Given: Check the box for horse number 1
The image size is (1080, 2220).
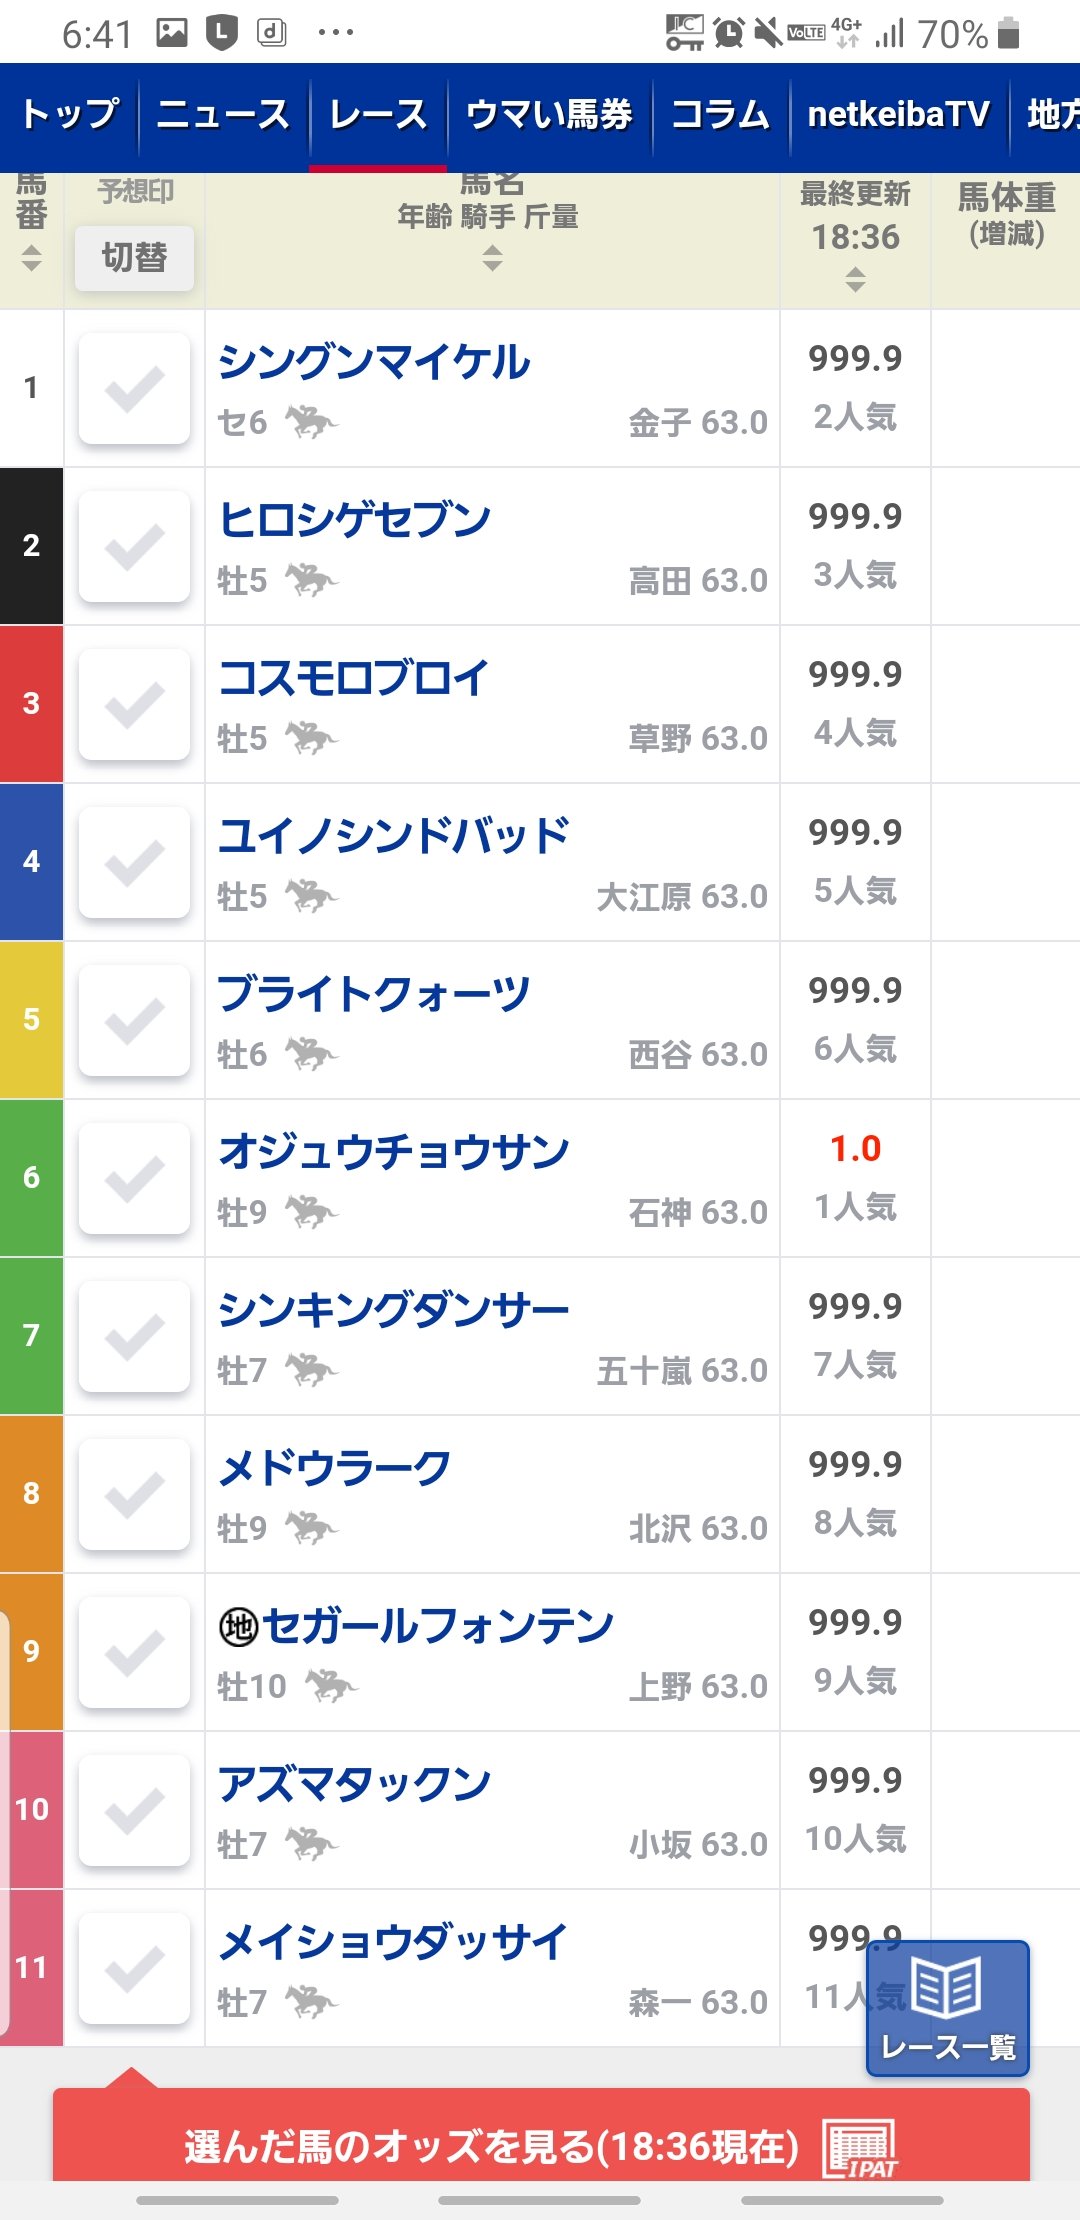Looking at the screenshot, I should point(134,388).
